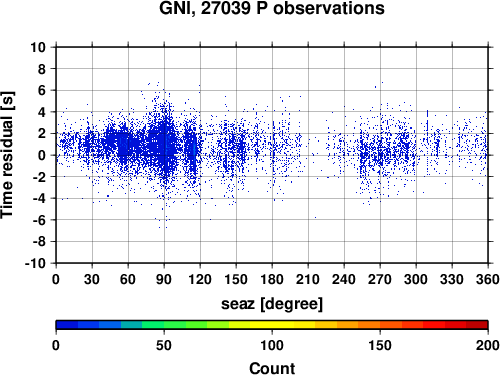Click the x-axis tick label '270'
Image resolution: width=500 pixels, height=375 pixels.
coord(380,279)
